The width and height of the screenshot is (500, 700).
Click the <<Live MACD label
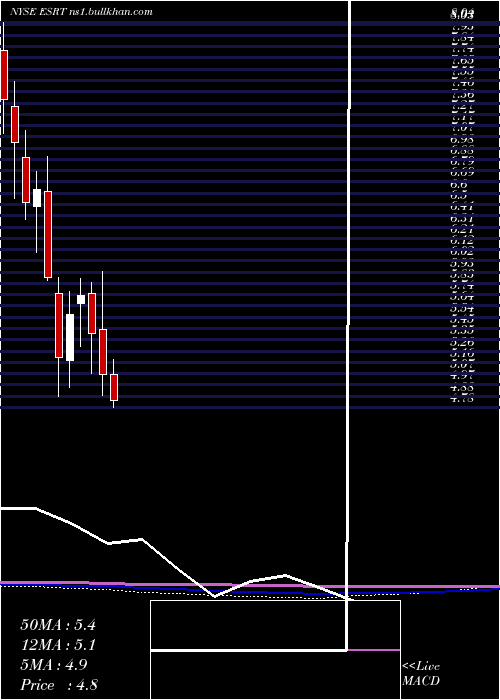pos(421,674)
